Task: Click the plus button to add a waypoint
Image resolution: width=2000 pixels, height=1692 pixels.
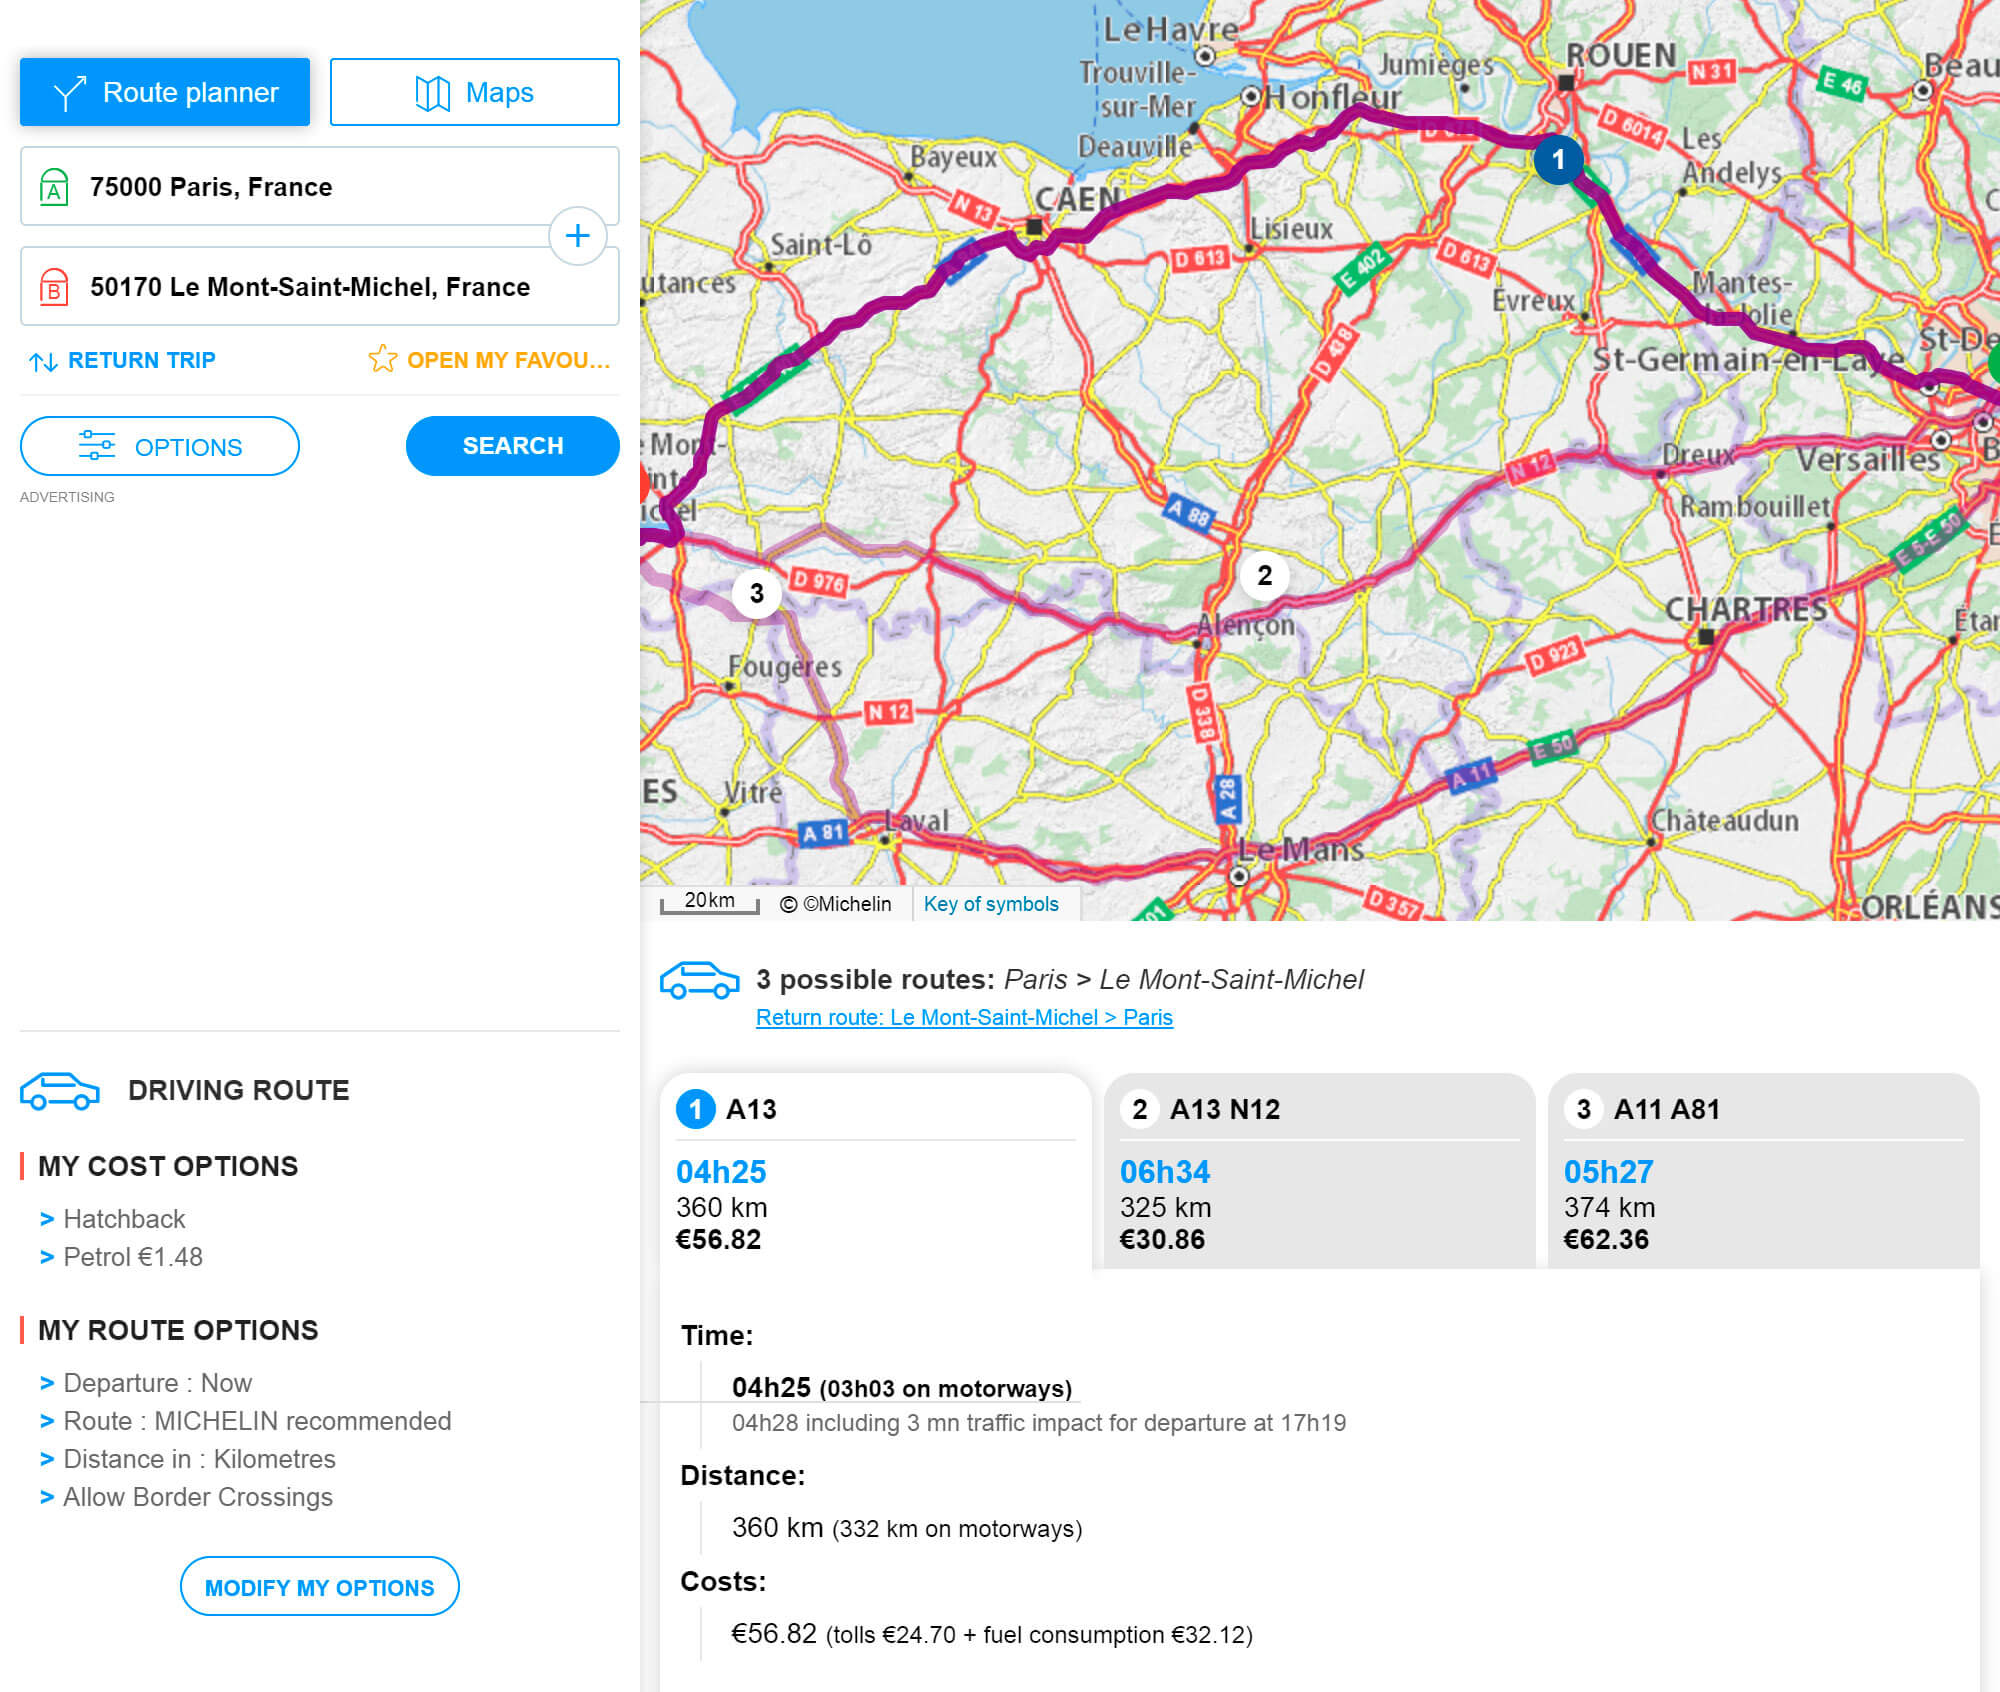Action: (x=578, y=236)
